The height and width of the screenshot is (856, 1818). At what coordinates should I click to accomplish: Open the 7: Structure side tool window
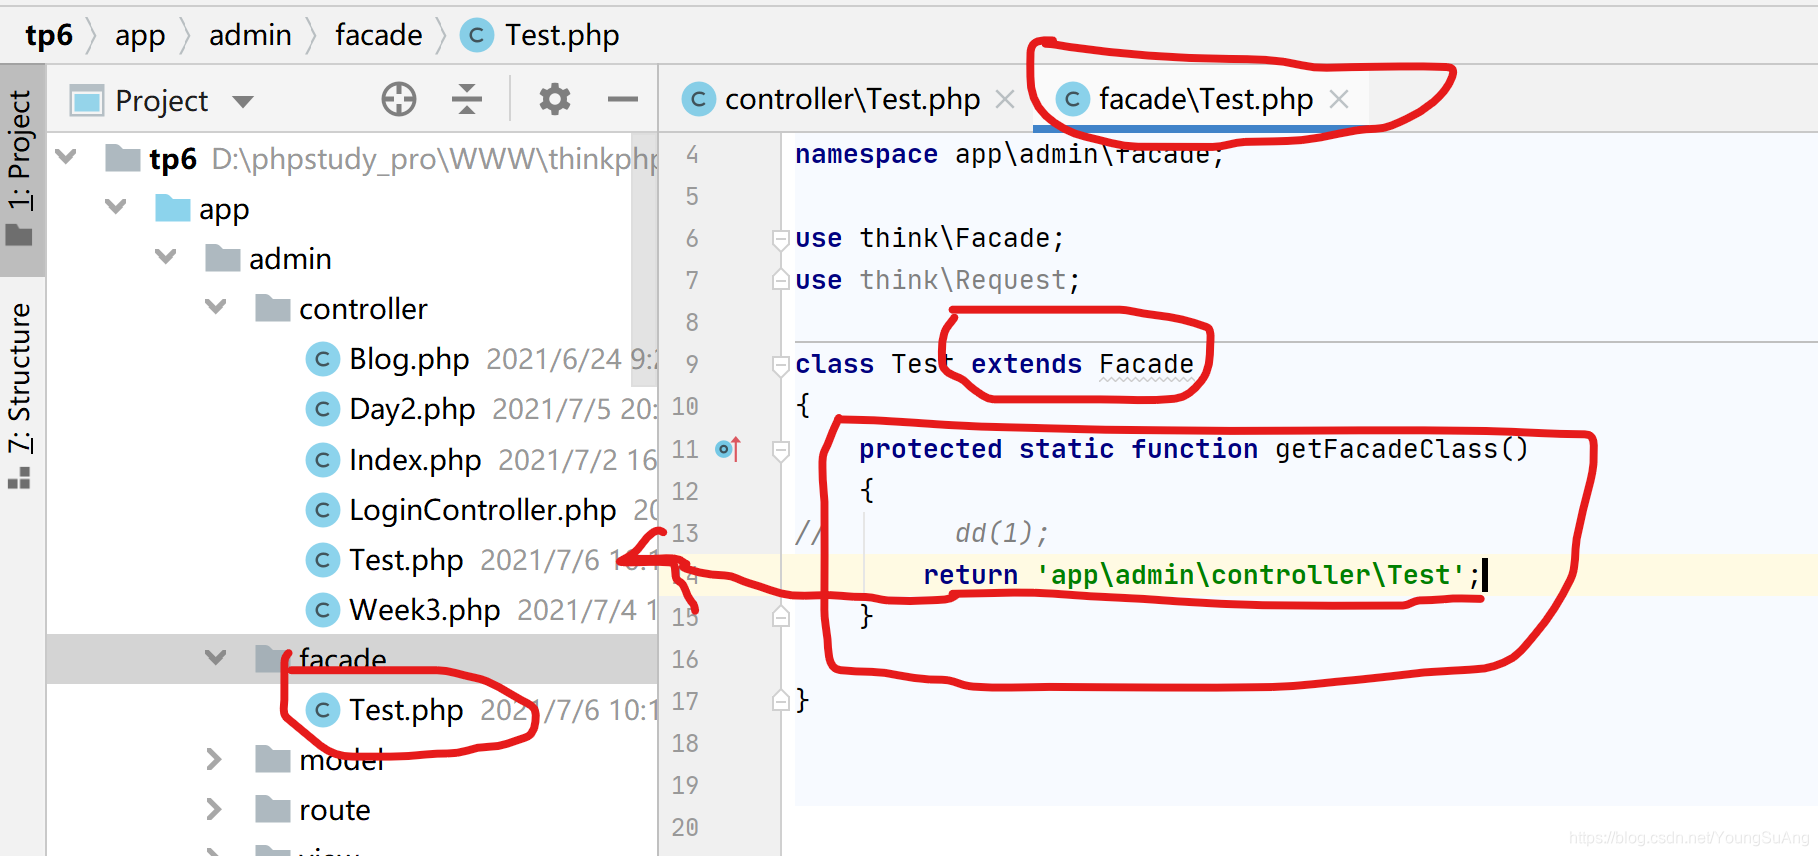pyautogui.click(x=21, y=395)
